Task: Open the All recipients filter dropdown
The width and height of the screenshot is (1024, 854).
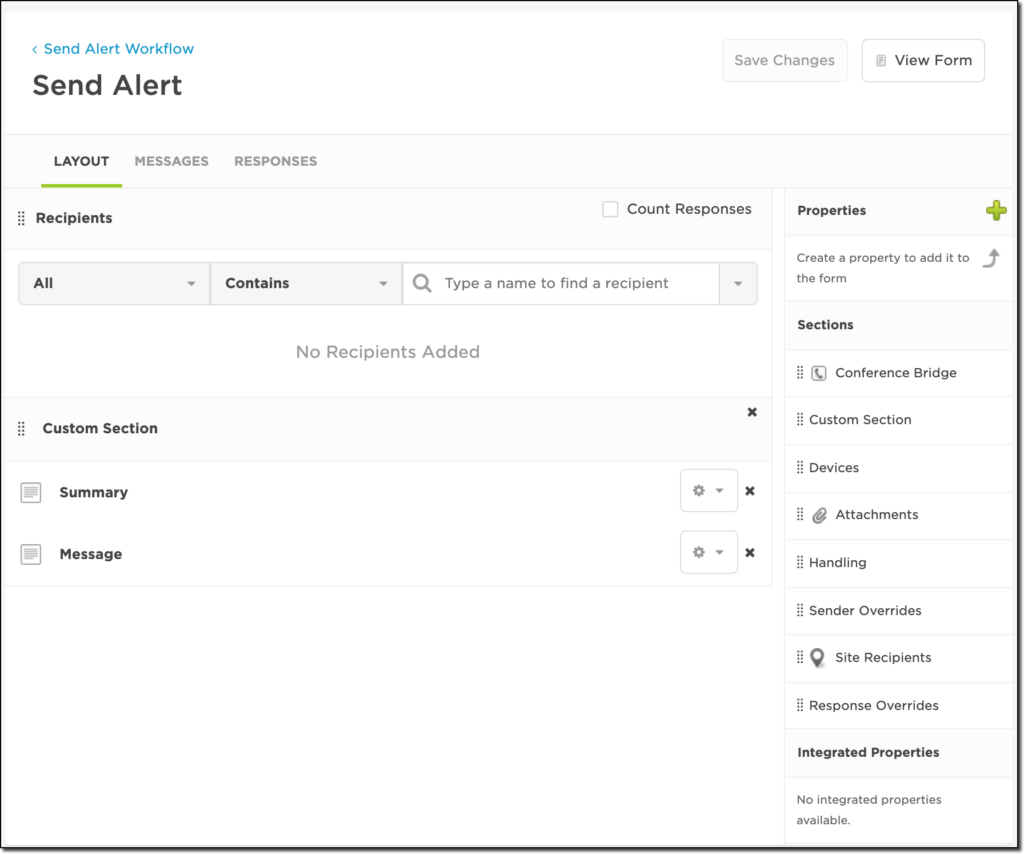Action: pos(113,283)
